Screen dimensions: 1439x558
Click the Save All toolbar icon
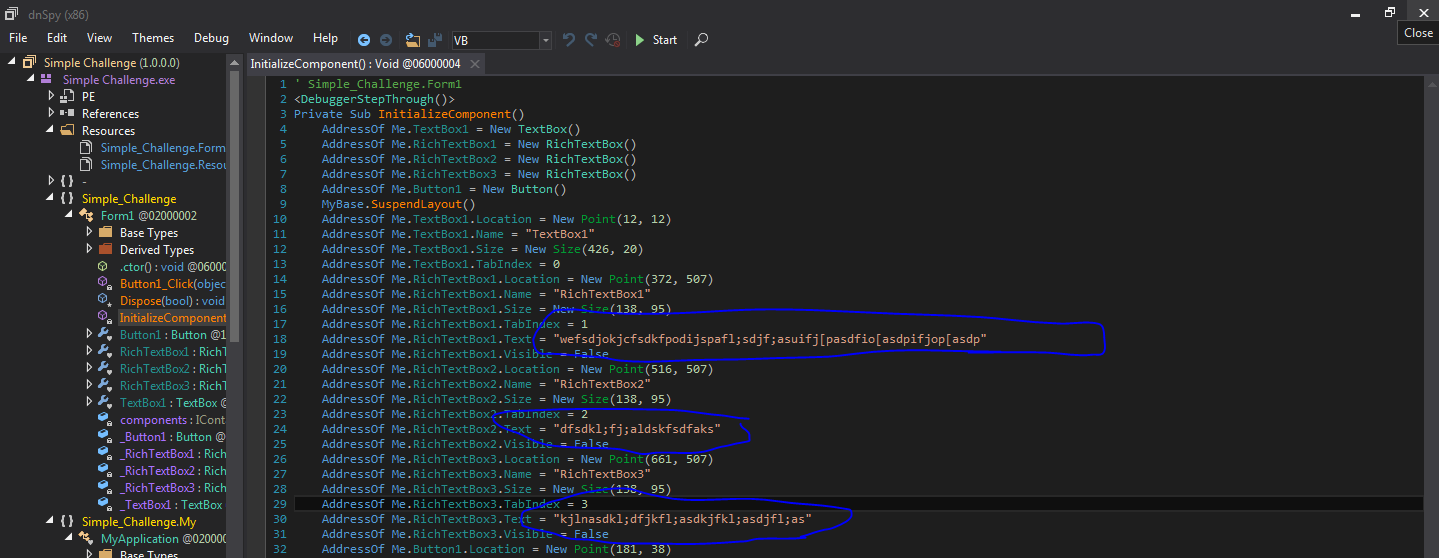coord(435,40)
